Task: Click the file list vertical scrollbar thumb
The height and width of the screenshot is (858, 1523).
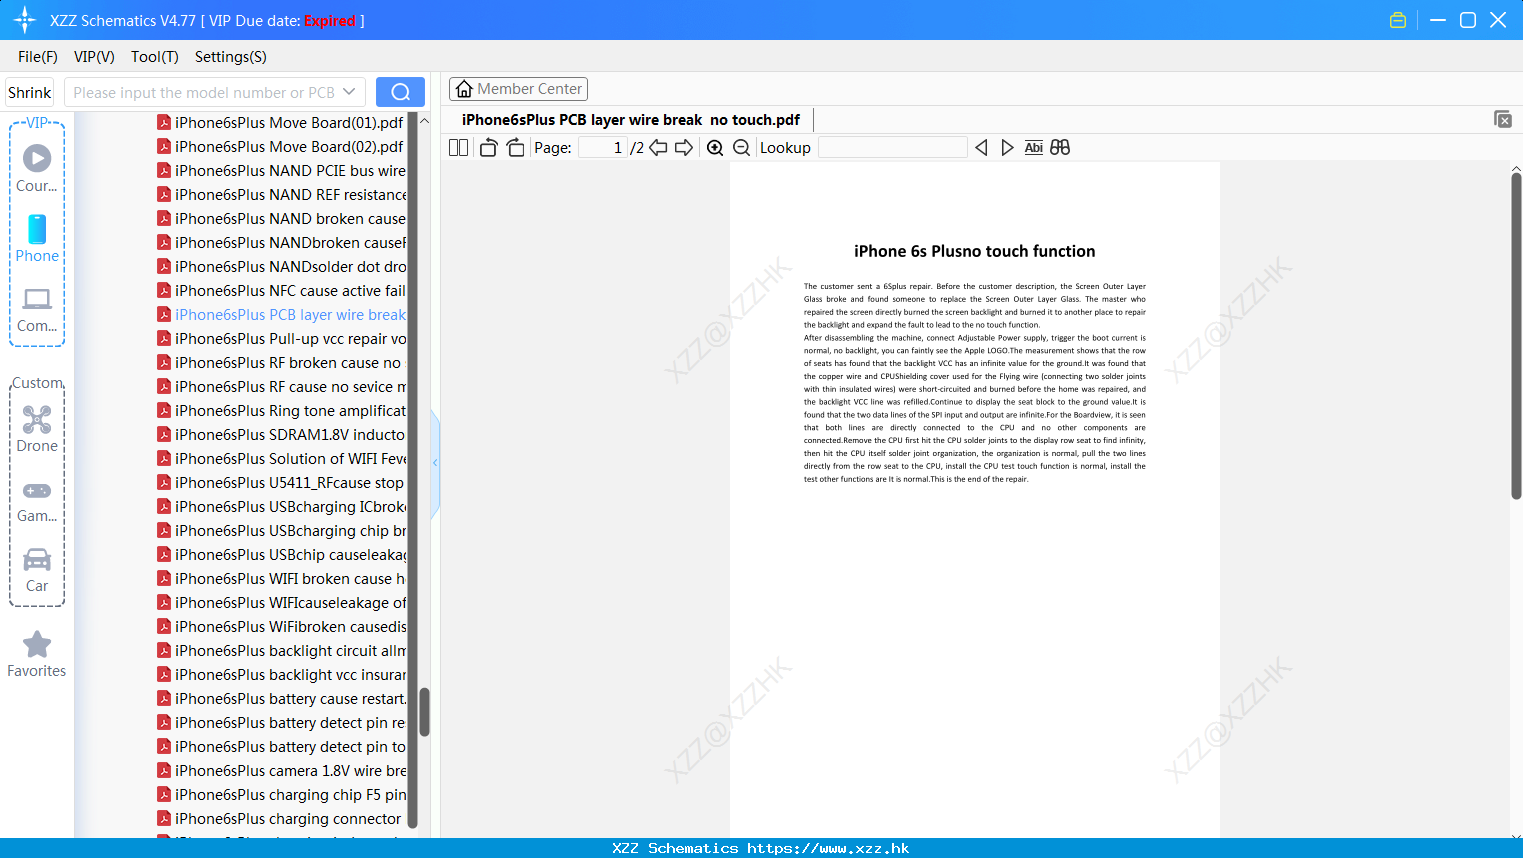Action: coord(424,712)
